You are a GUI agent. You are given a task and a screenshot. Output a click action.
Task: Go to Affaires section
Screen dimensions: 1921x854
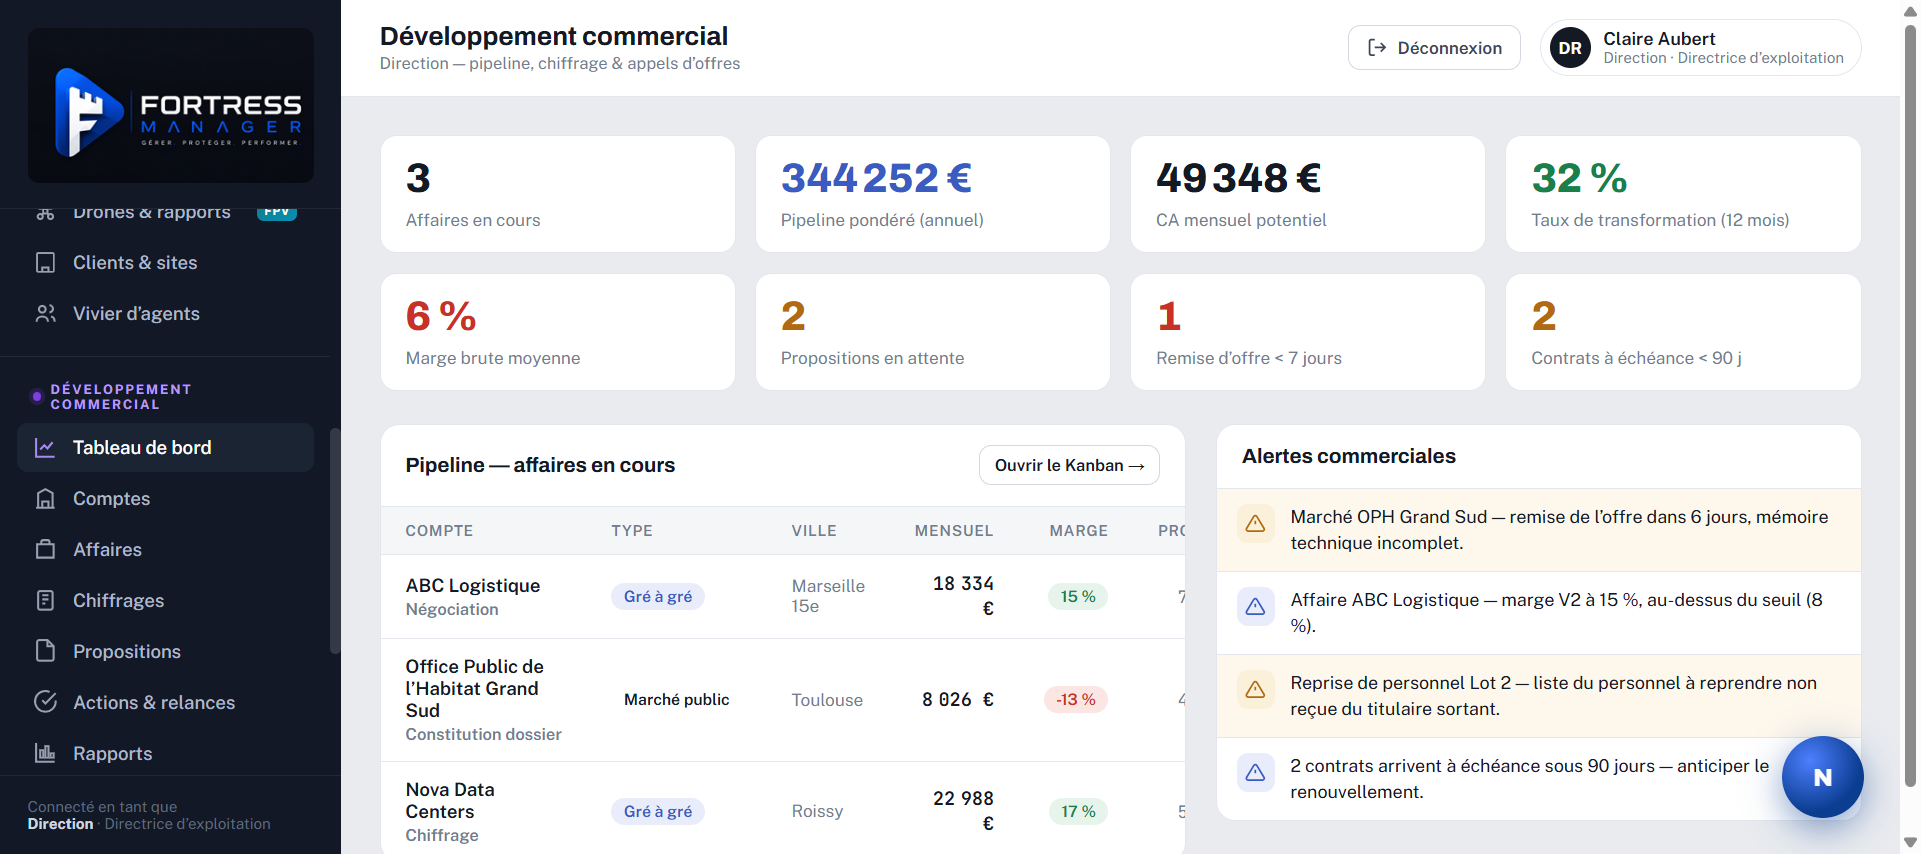165,550
